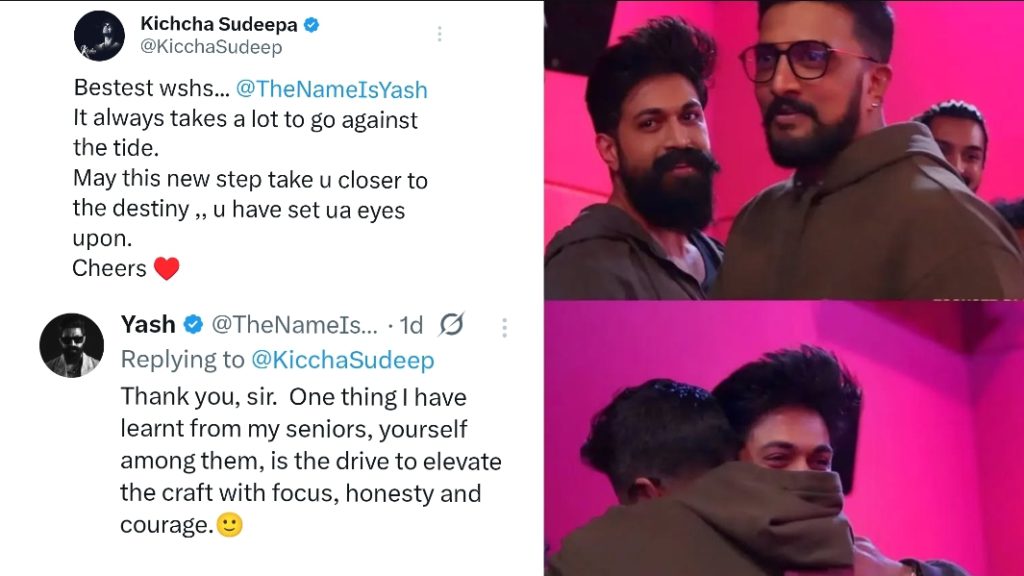This screenshot has width=1024, height=576.
Task: Select the Yash display name
Action: click(x=148, y=324)
